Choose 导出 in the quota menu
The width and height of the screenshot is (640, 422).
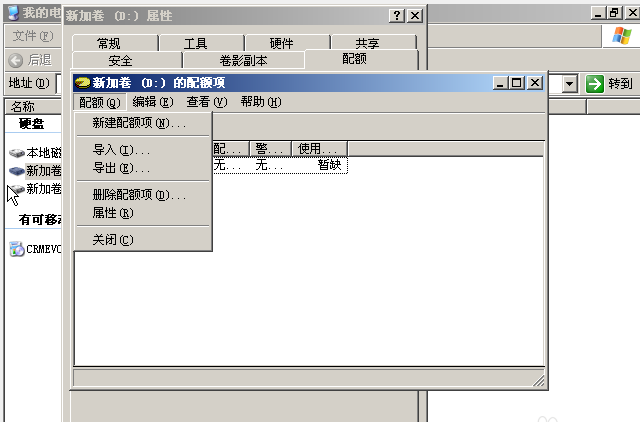[121, 167]
